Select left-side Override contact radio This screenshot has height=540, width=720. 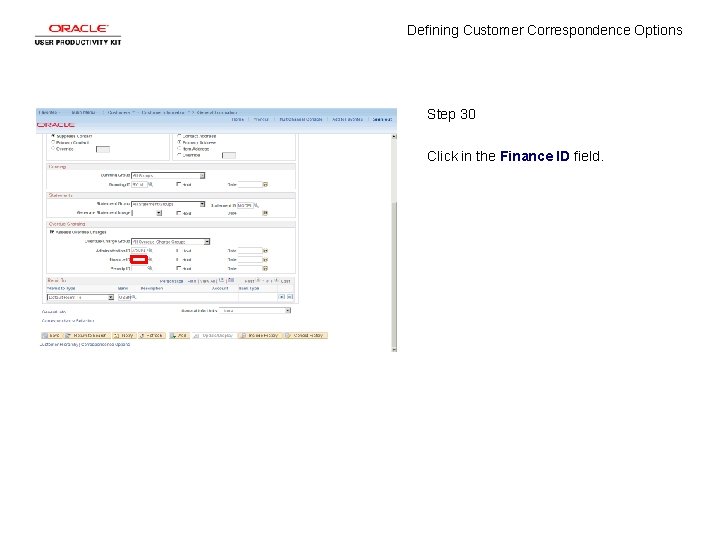click(x=53, y=149)
